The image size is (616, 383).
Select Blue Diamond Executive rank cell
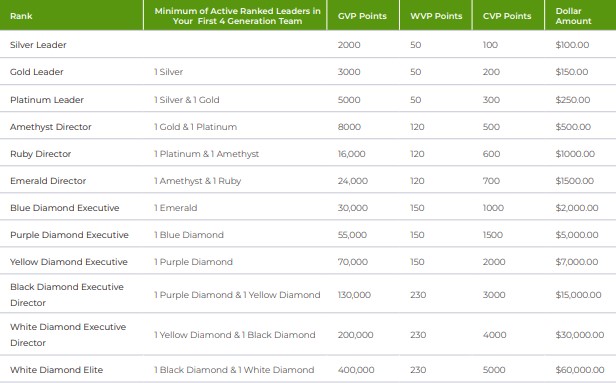point(64,208)
